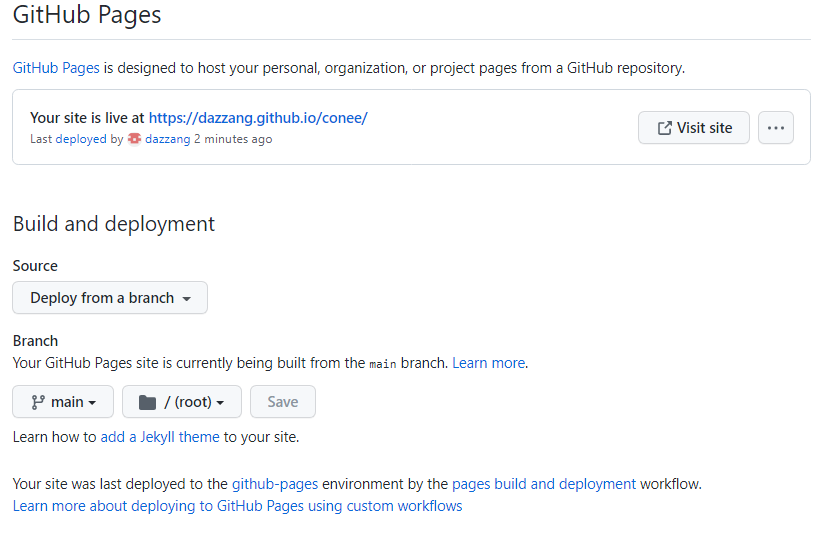Screen dimensions: 825x540
Task: Click the Learn more link about branches
Action: [x=489, y=363]
